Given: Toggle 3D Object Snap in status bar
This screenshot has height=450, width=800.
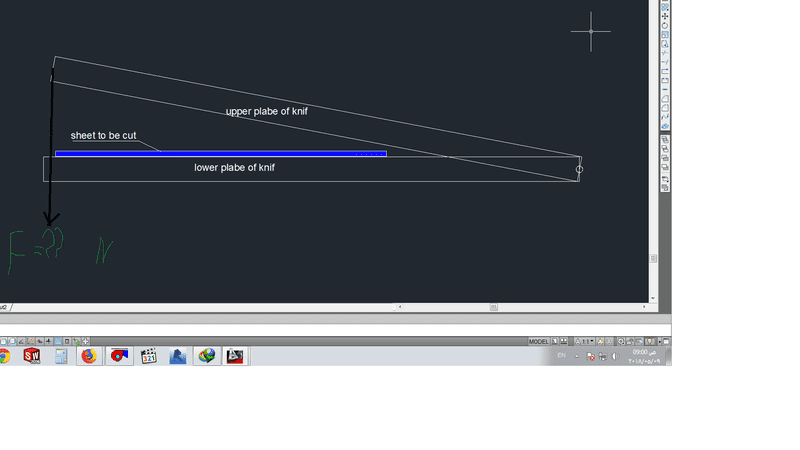Looking at the screenshot, I should [12, 341].
